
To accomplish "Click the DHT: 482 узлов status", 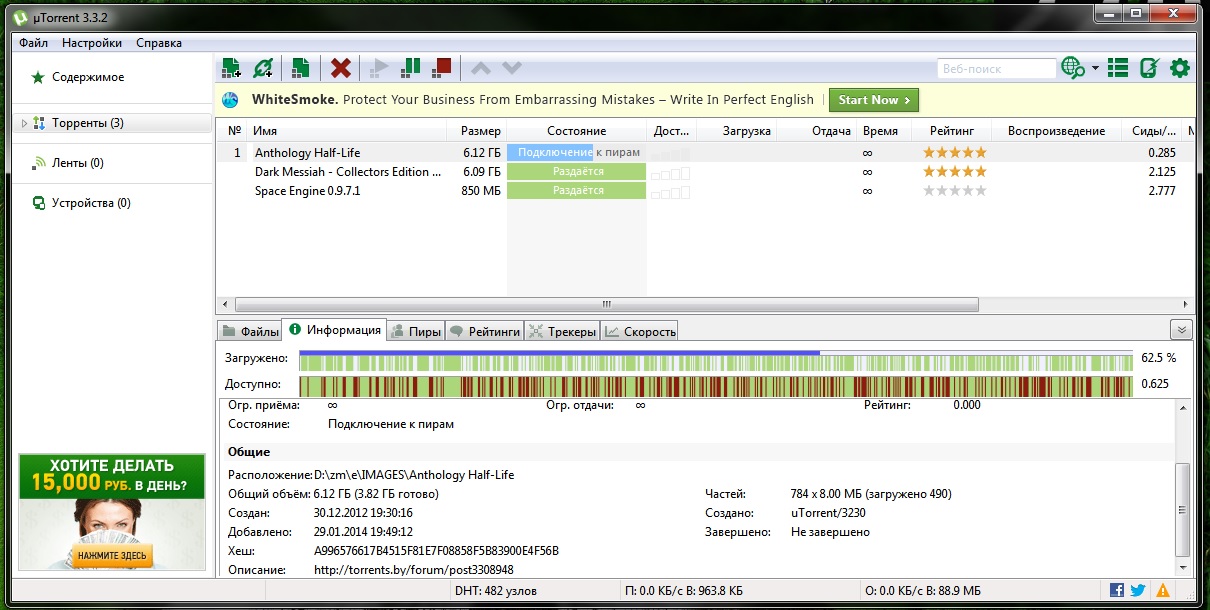I will 494,591.
